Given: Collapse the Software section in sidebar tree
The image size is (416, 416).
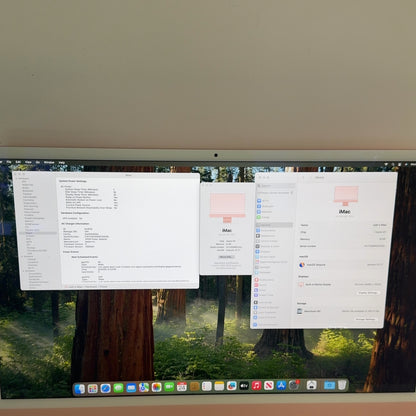Looking at the screenshot, I should [x=24, y=271].
